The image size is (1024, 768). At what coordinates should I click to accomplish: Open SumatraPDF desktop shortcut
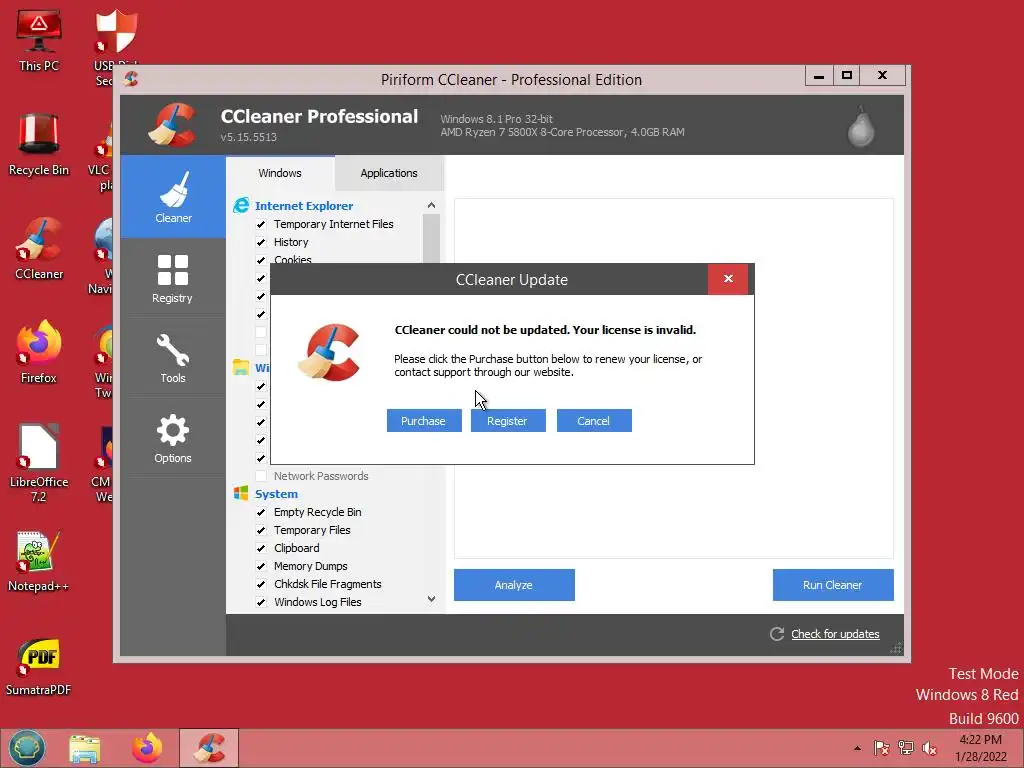coord(39,664)
